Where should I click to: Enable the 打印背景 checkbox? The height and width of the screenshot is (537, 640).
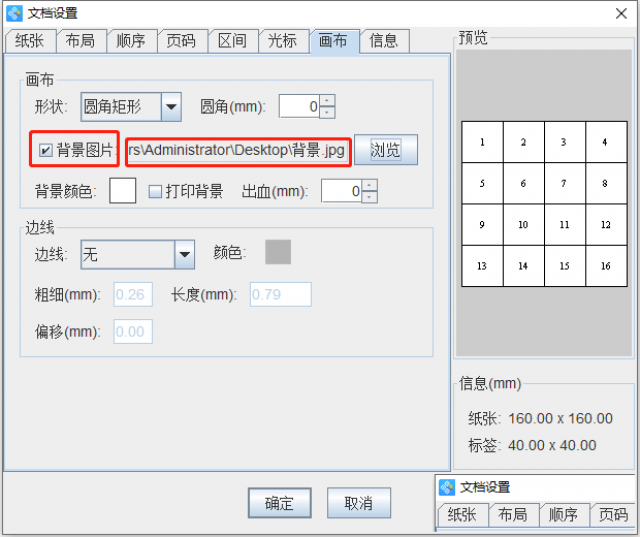pos(155,191)
